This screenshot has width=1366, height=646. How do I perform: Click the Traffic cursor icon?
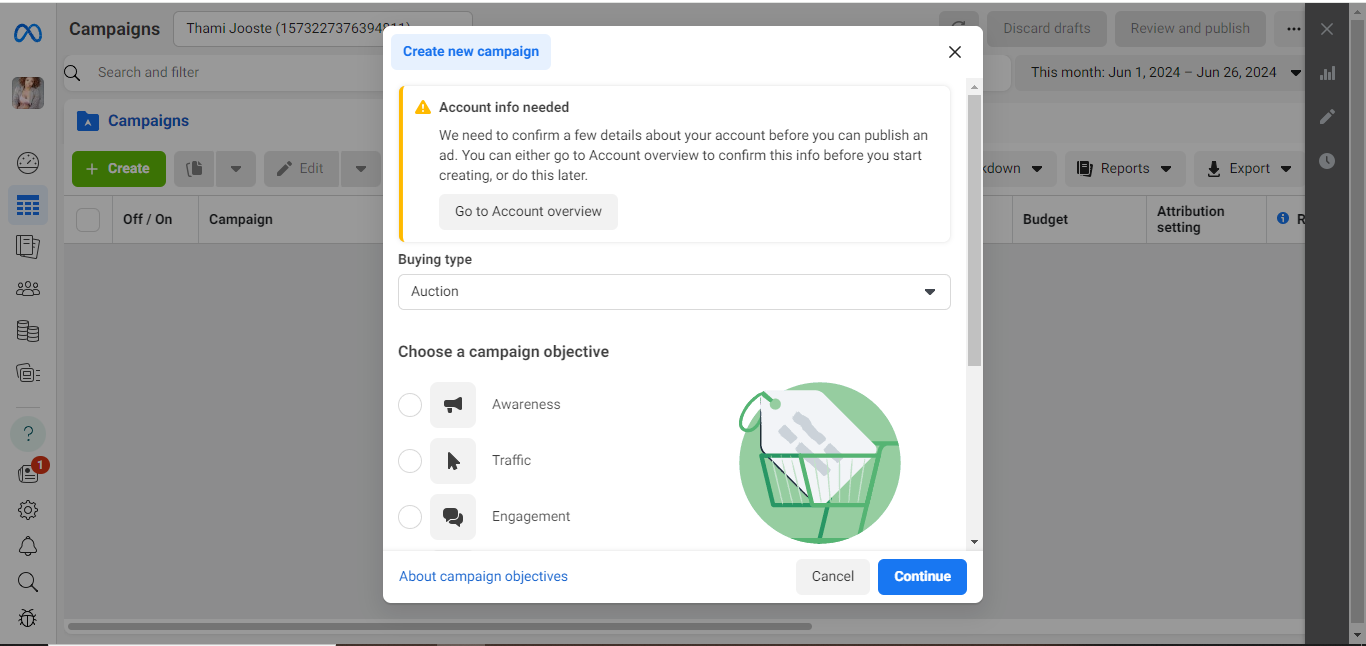[x=453, y=461]
